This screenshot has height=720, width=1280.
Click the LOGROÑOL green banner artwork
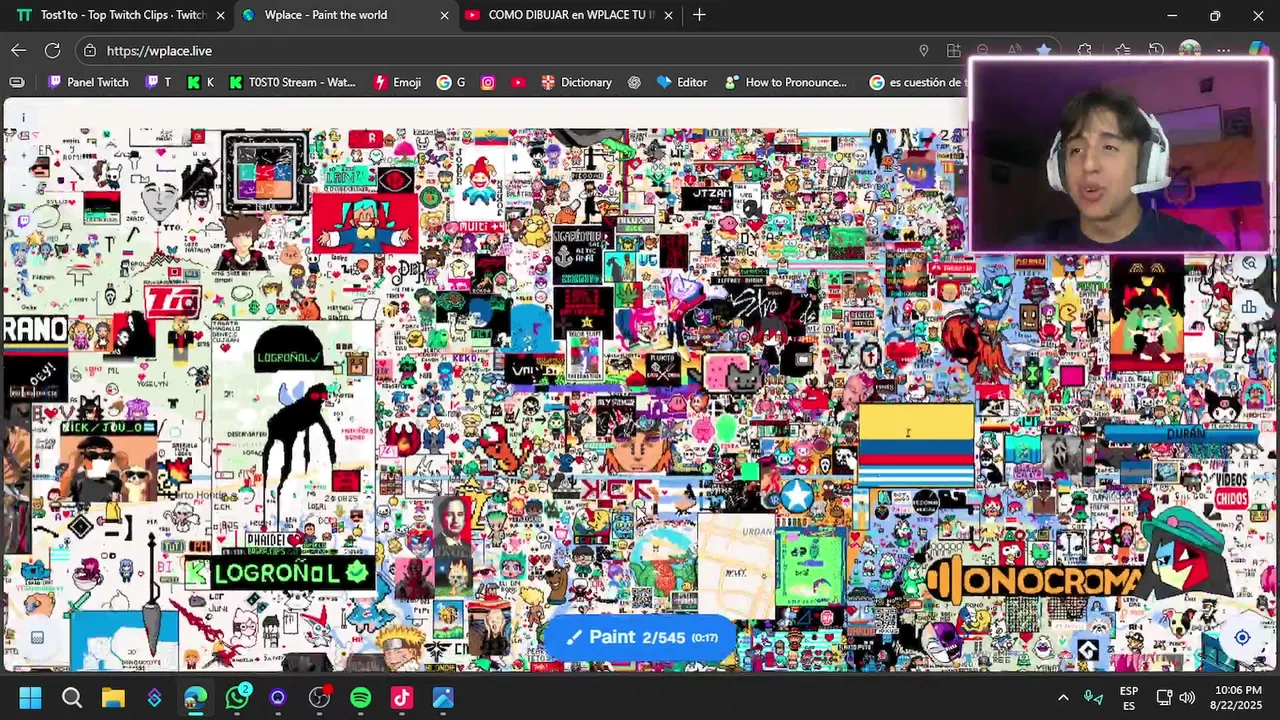(279, 573)
